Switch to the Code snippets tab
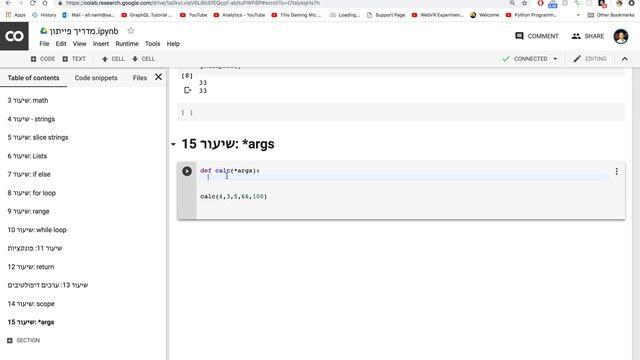The width and height of the screenshot is (640, 360). click(x=96, y=78)
